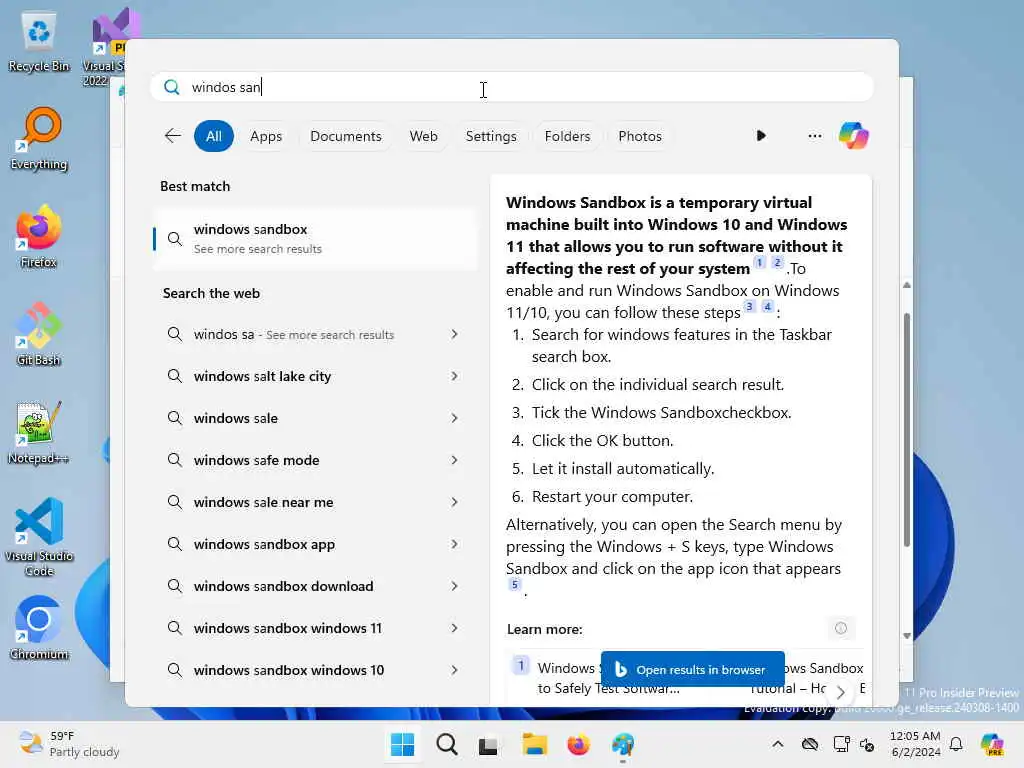Image resolution: width=1024 pixels, height=768 pixels.
Task: Click Open results in browser button
Action: (x=692, y=669)
